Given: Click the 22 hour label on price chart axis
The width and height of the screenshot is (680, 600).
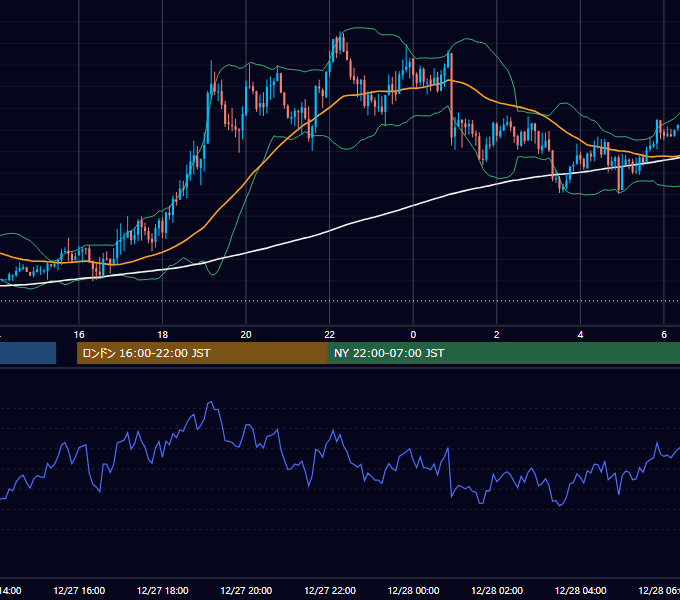Looking at the screenshot, I should [x=330, y=335].
